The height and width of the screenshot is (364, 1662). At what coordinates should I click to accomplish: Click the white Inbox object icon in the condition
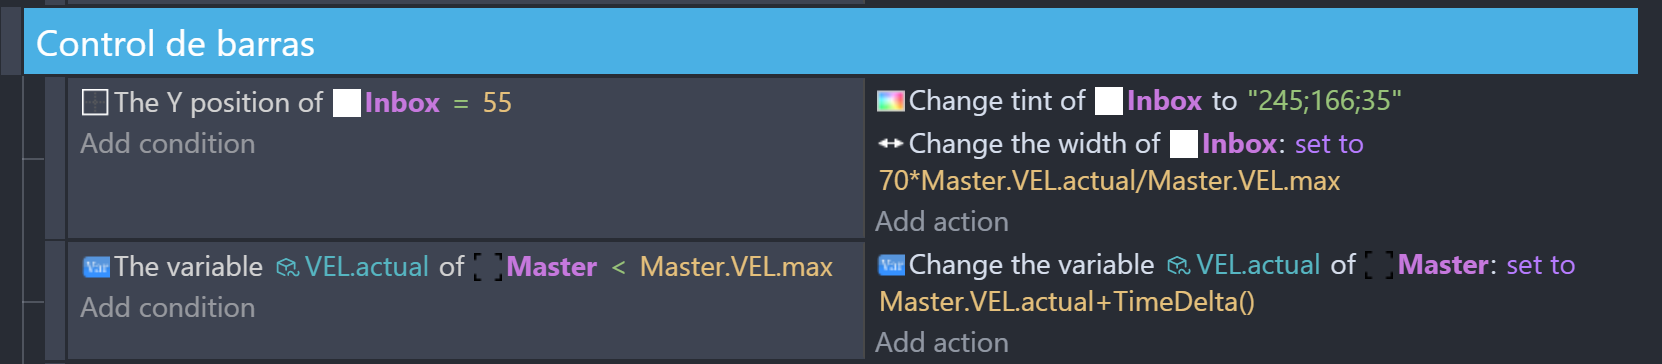click(x=346, y=103)
